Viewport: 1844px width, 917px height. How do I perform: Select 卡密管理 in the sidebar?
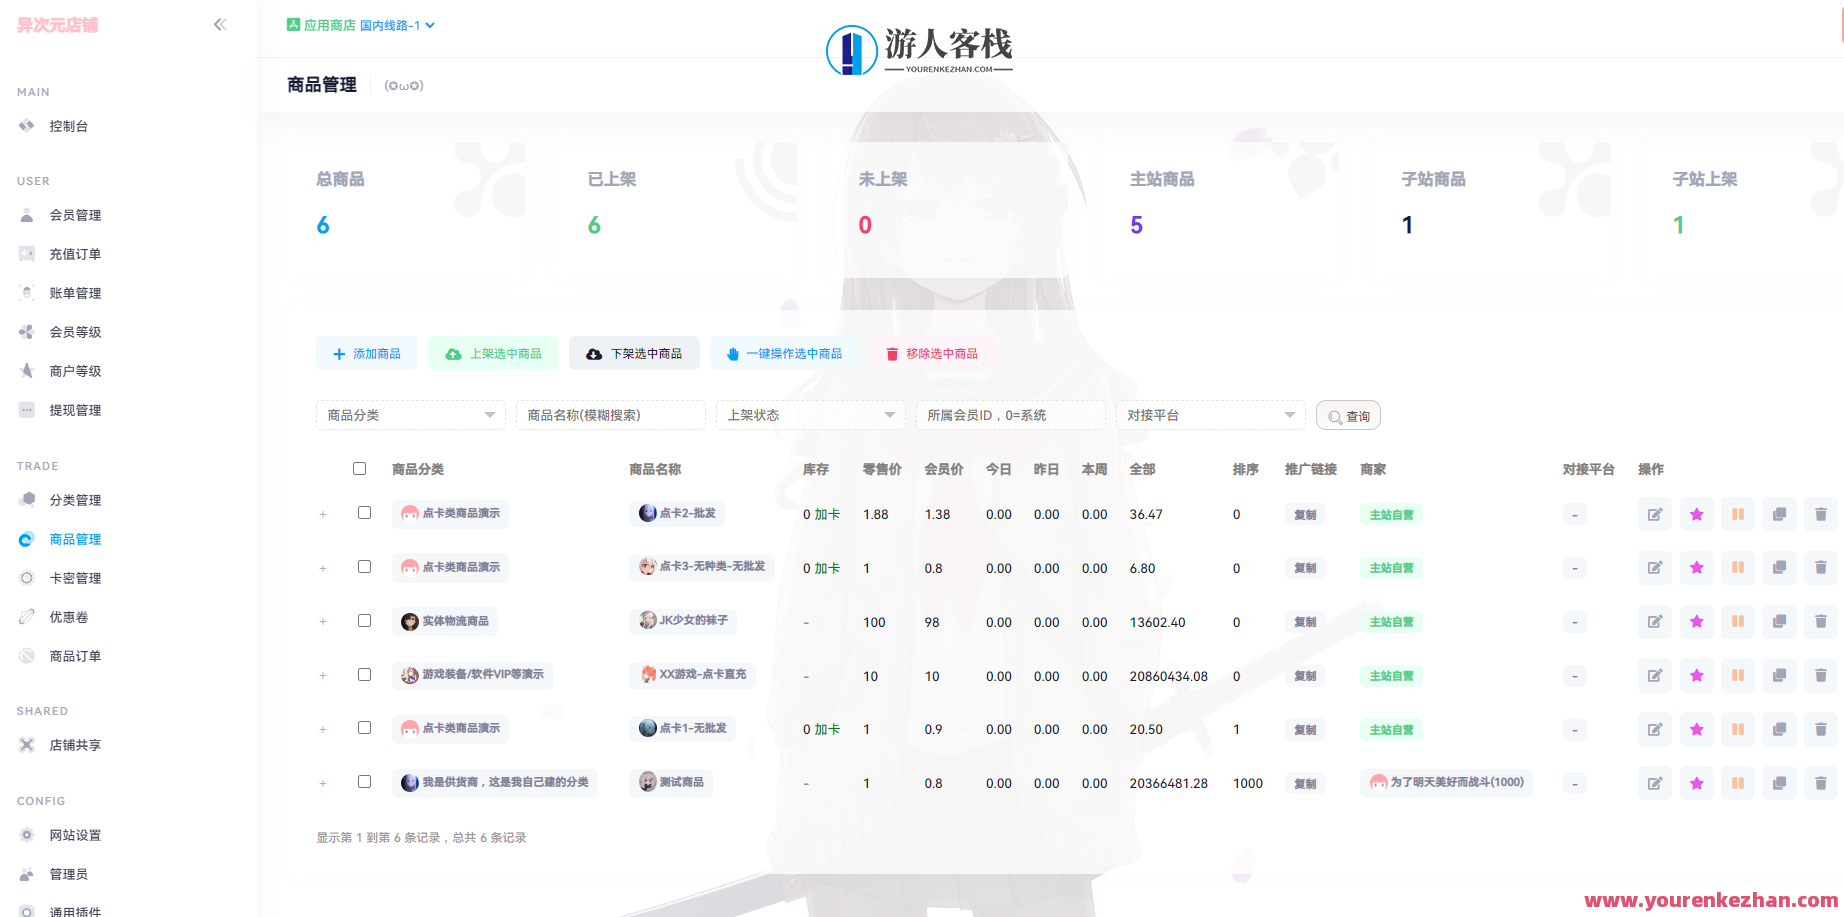75,577
